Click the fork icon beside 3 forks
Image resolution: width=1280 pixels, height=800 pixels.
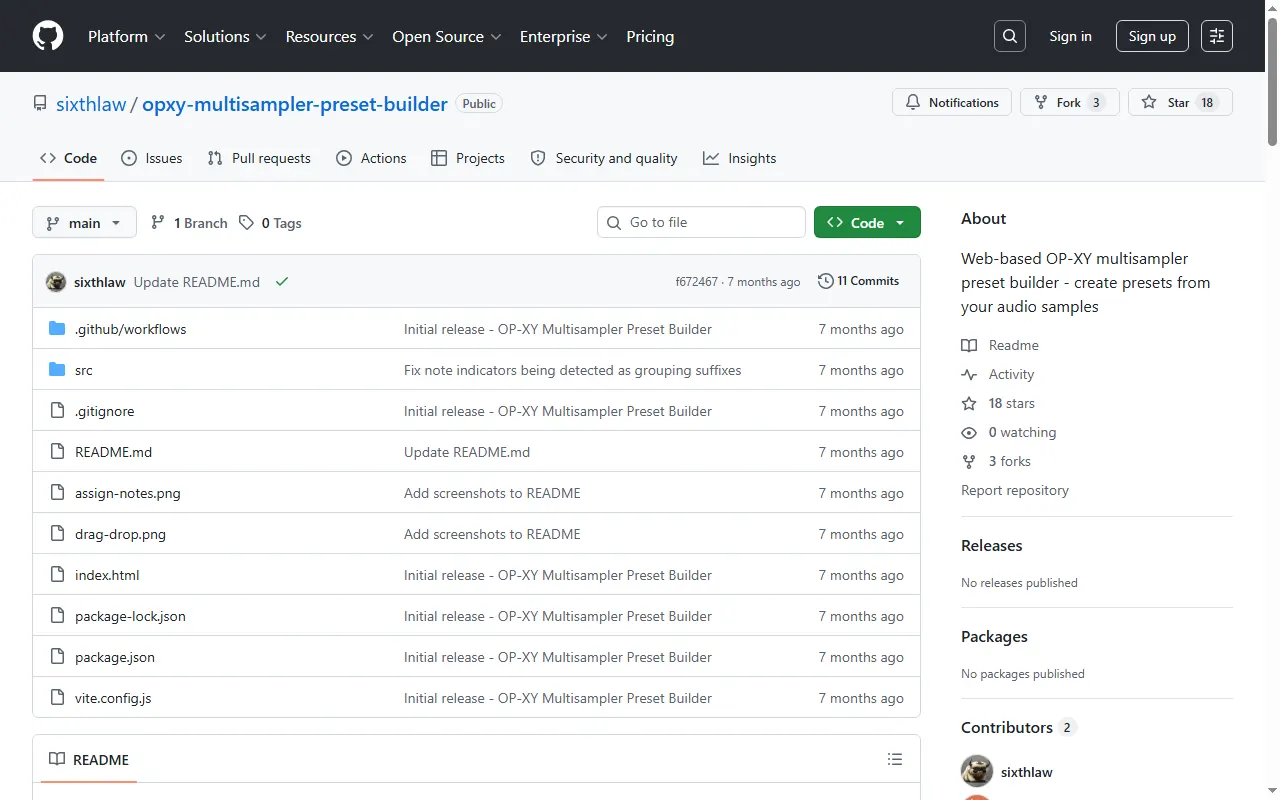[x=969, y=461]
